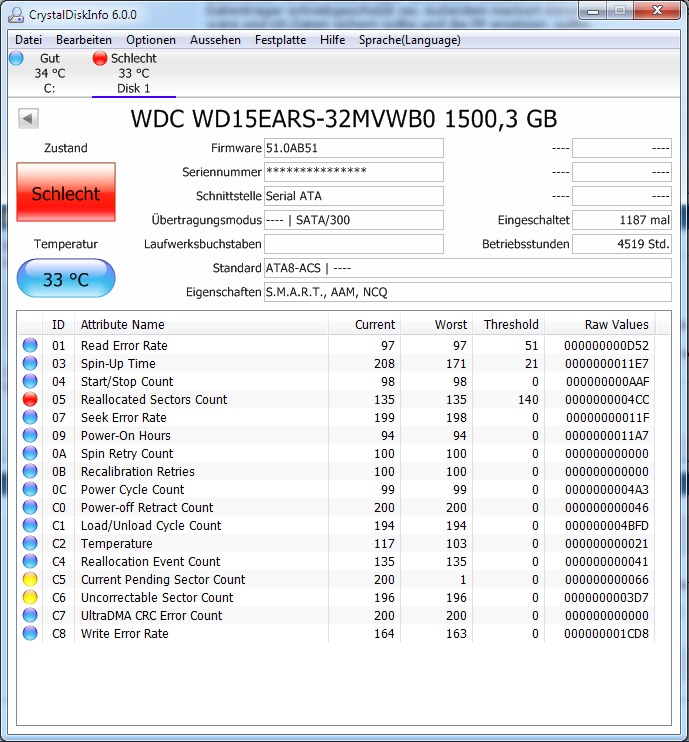
Task: Click blue status icon for Recalibration Retries
Action: coord(30,471)
